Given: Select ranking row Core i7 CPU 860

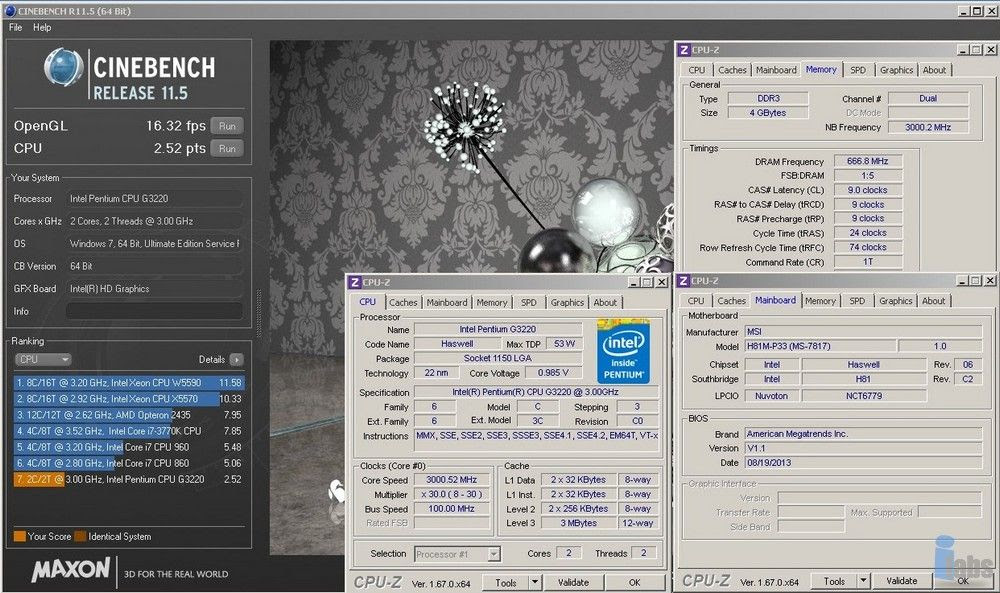Looking at the screenshot, I should coord(129,463).
